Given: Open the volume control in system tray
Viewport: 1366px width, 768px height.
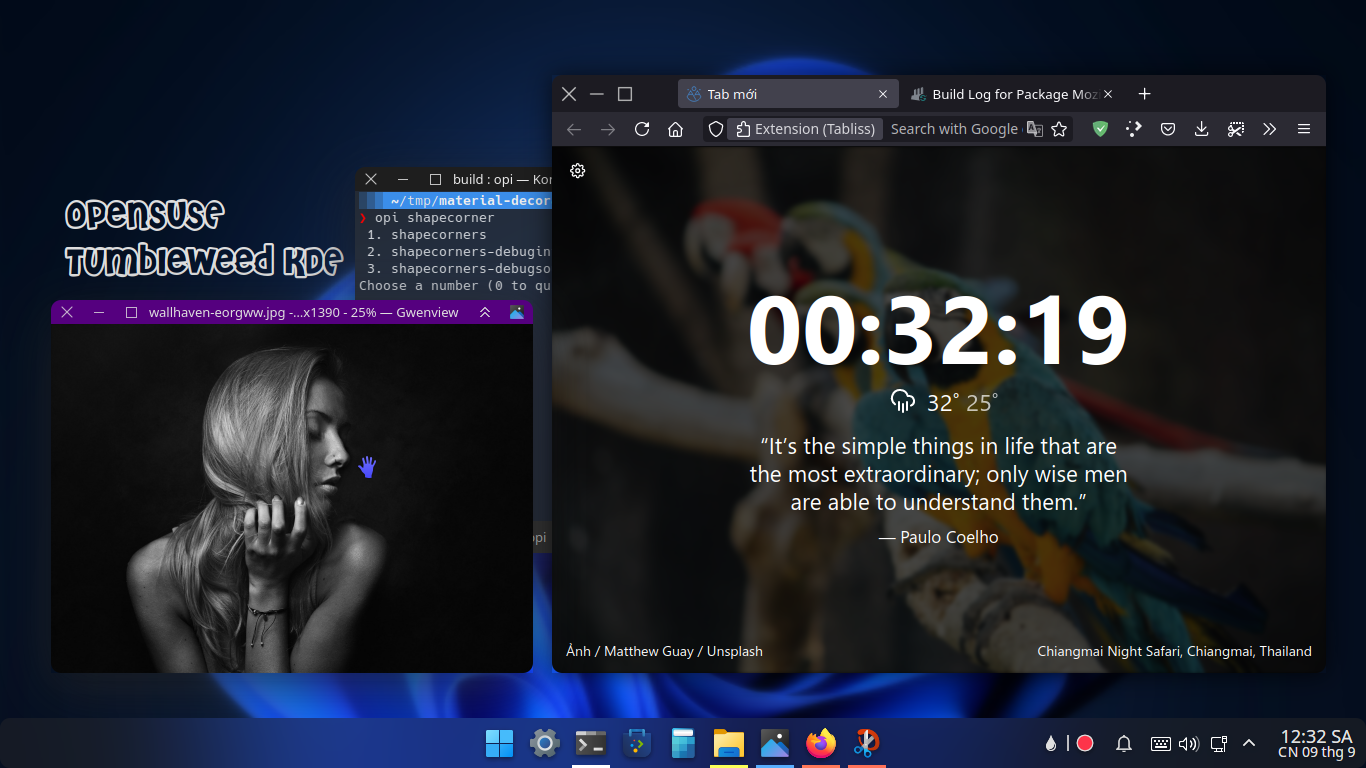Looking at the screenshot, I should (x=1189, y=743).
